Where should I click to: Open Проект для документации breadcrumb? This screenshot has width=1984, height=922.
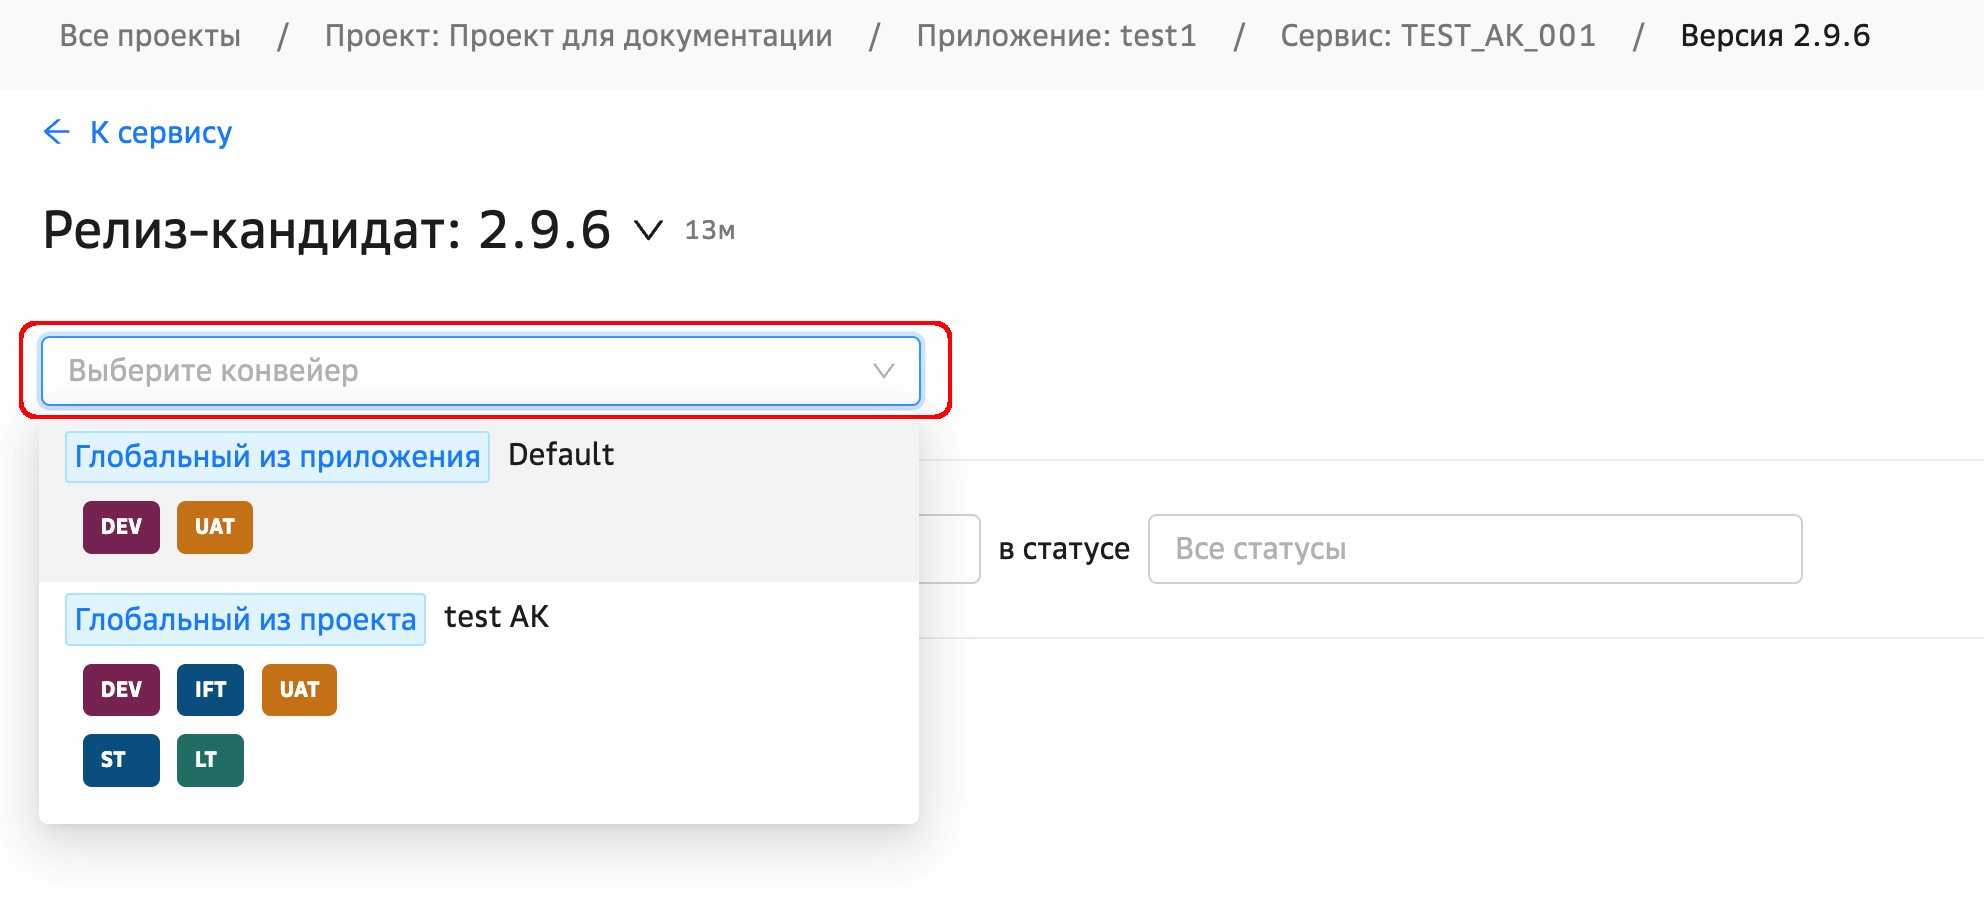point(578,36)
